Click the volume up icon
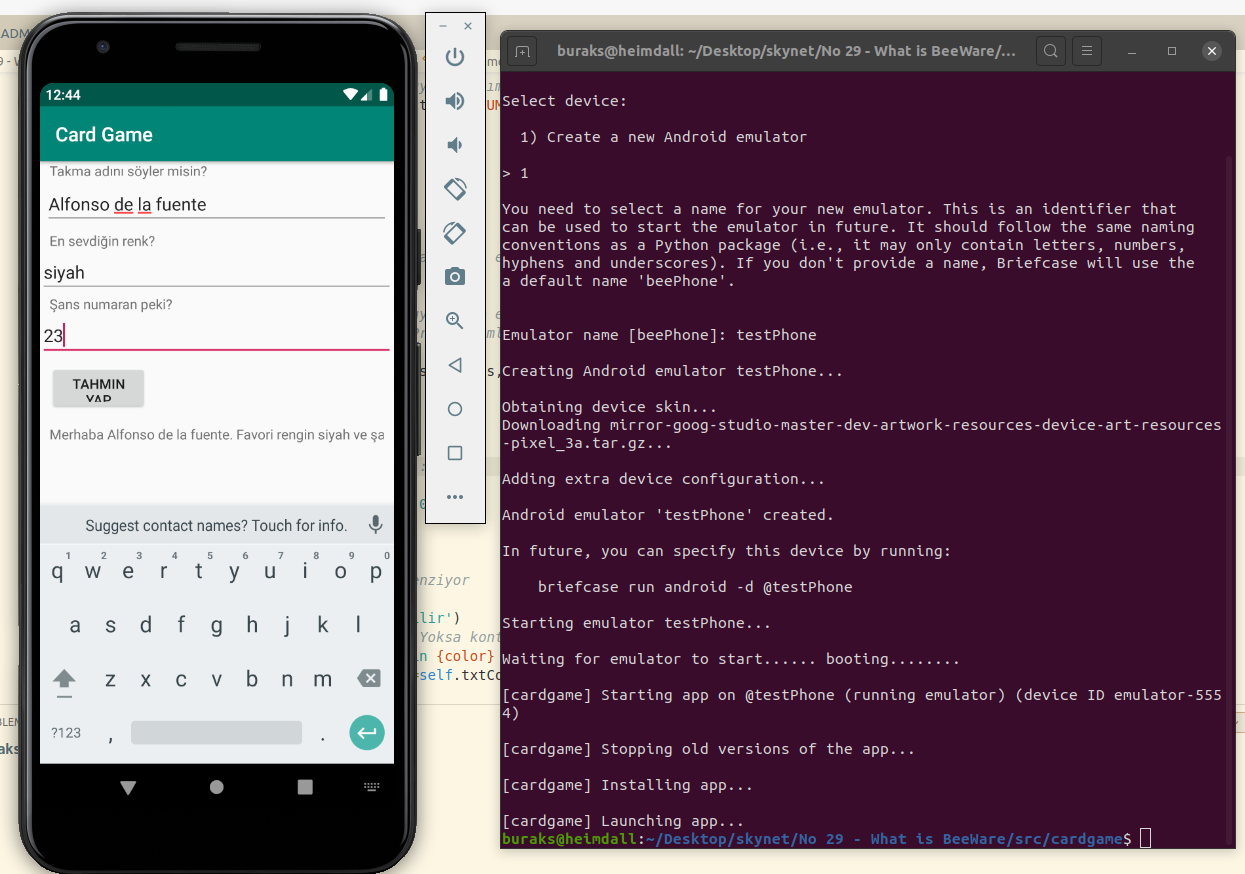 point(455,101)
